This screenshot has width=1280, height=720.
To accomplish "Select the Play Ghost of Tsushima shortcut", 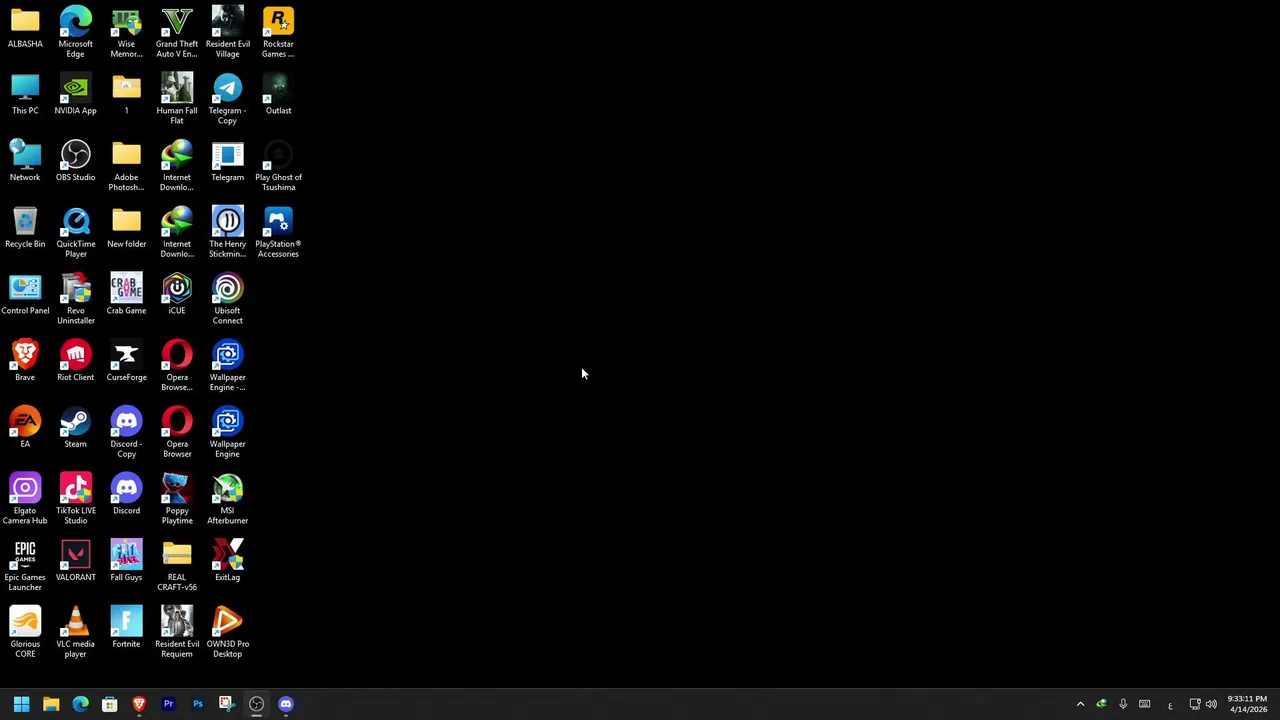I will [278, 165].
